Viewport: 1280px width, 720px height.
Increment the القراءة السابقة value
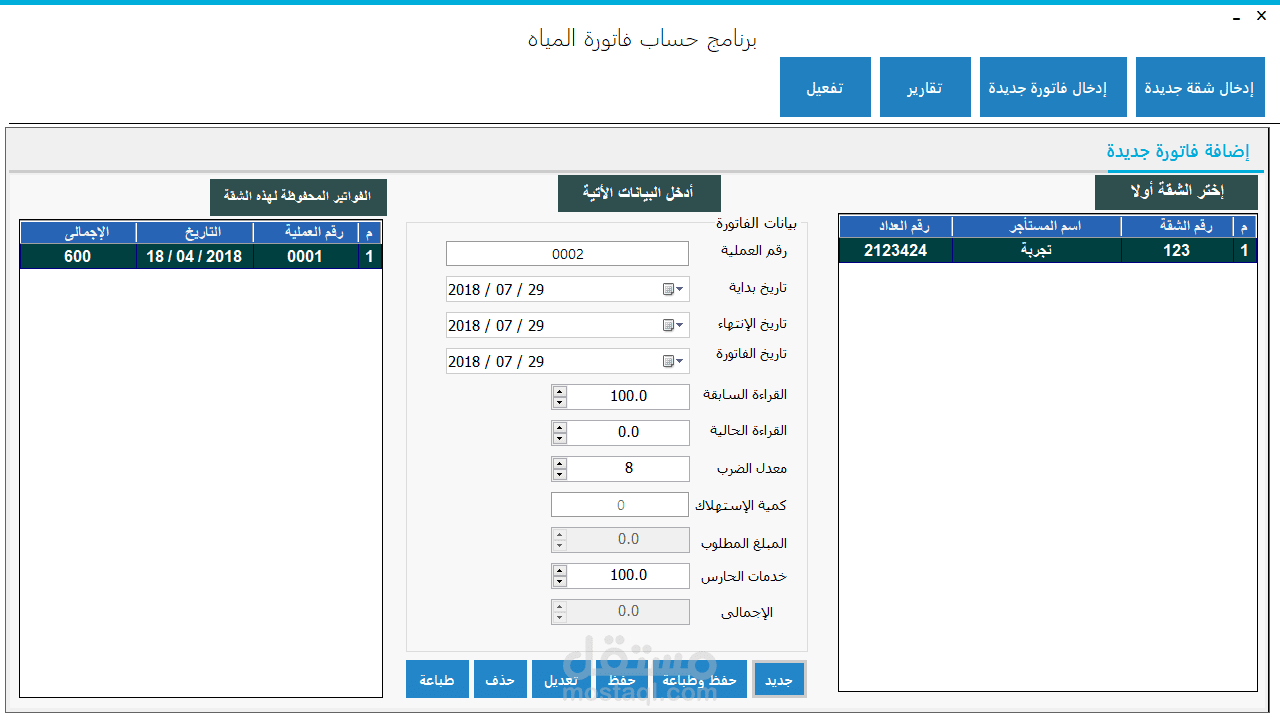tap(559, 392)
